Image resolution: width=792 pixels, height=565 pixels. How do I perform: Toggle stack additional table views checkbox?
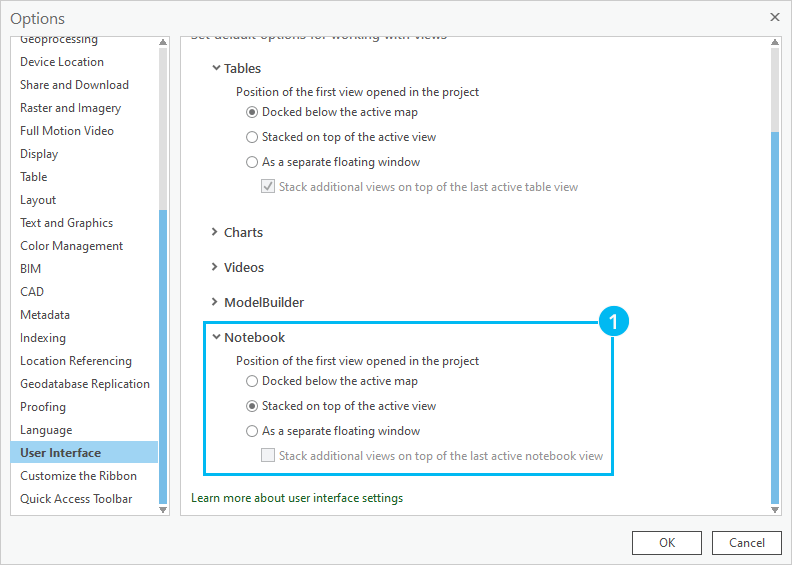pyautogui.click(x=268, y=186)
